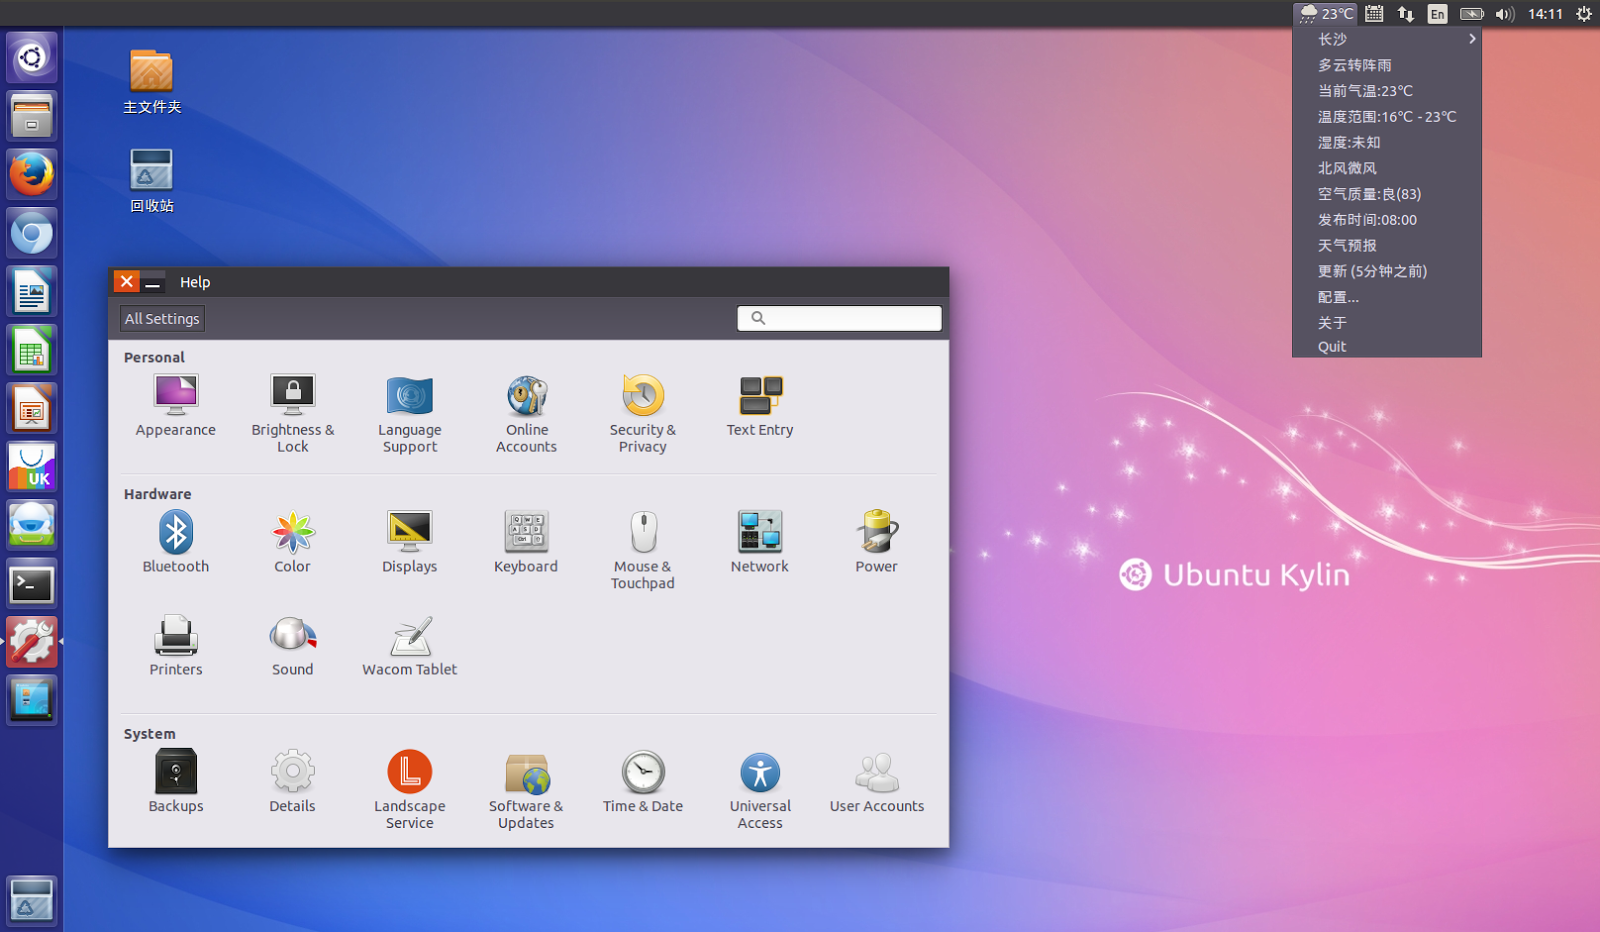Open Wacom Tablet settings
The height and width of the screenshot is (932, 1600).
point(409,645)
